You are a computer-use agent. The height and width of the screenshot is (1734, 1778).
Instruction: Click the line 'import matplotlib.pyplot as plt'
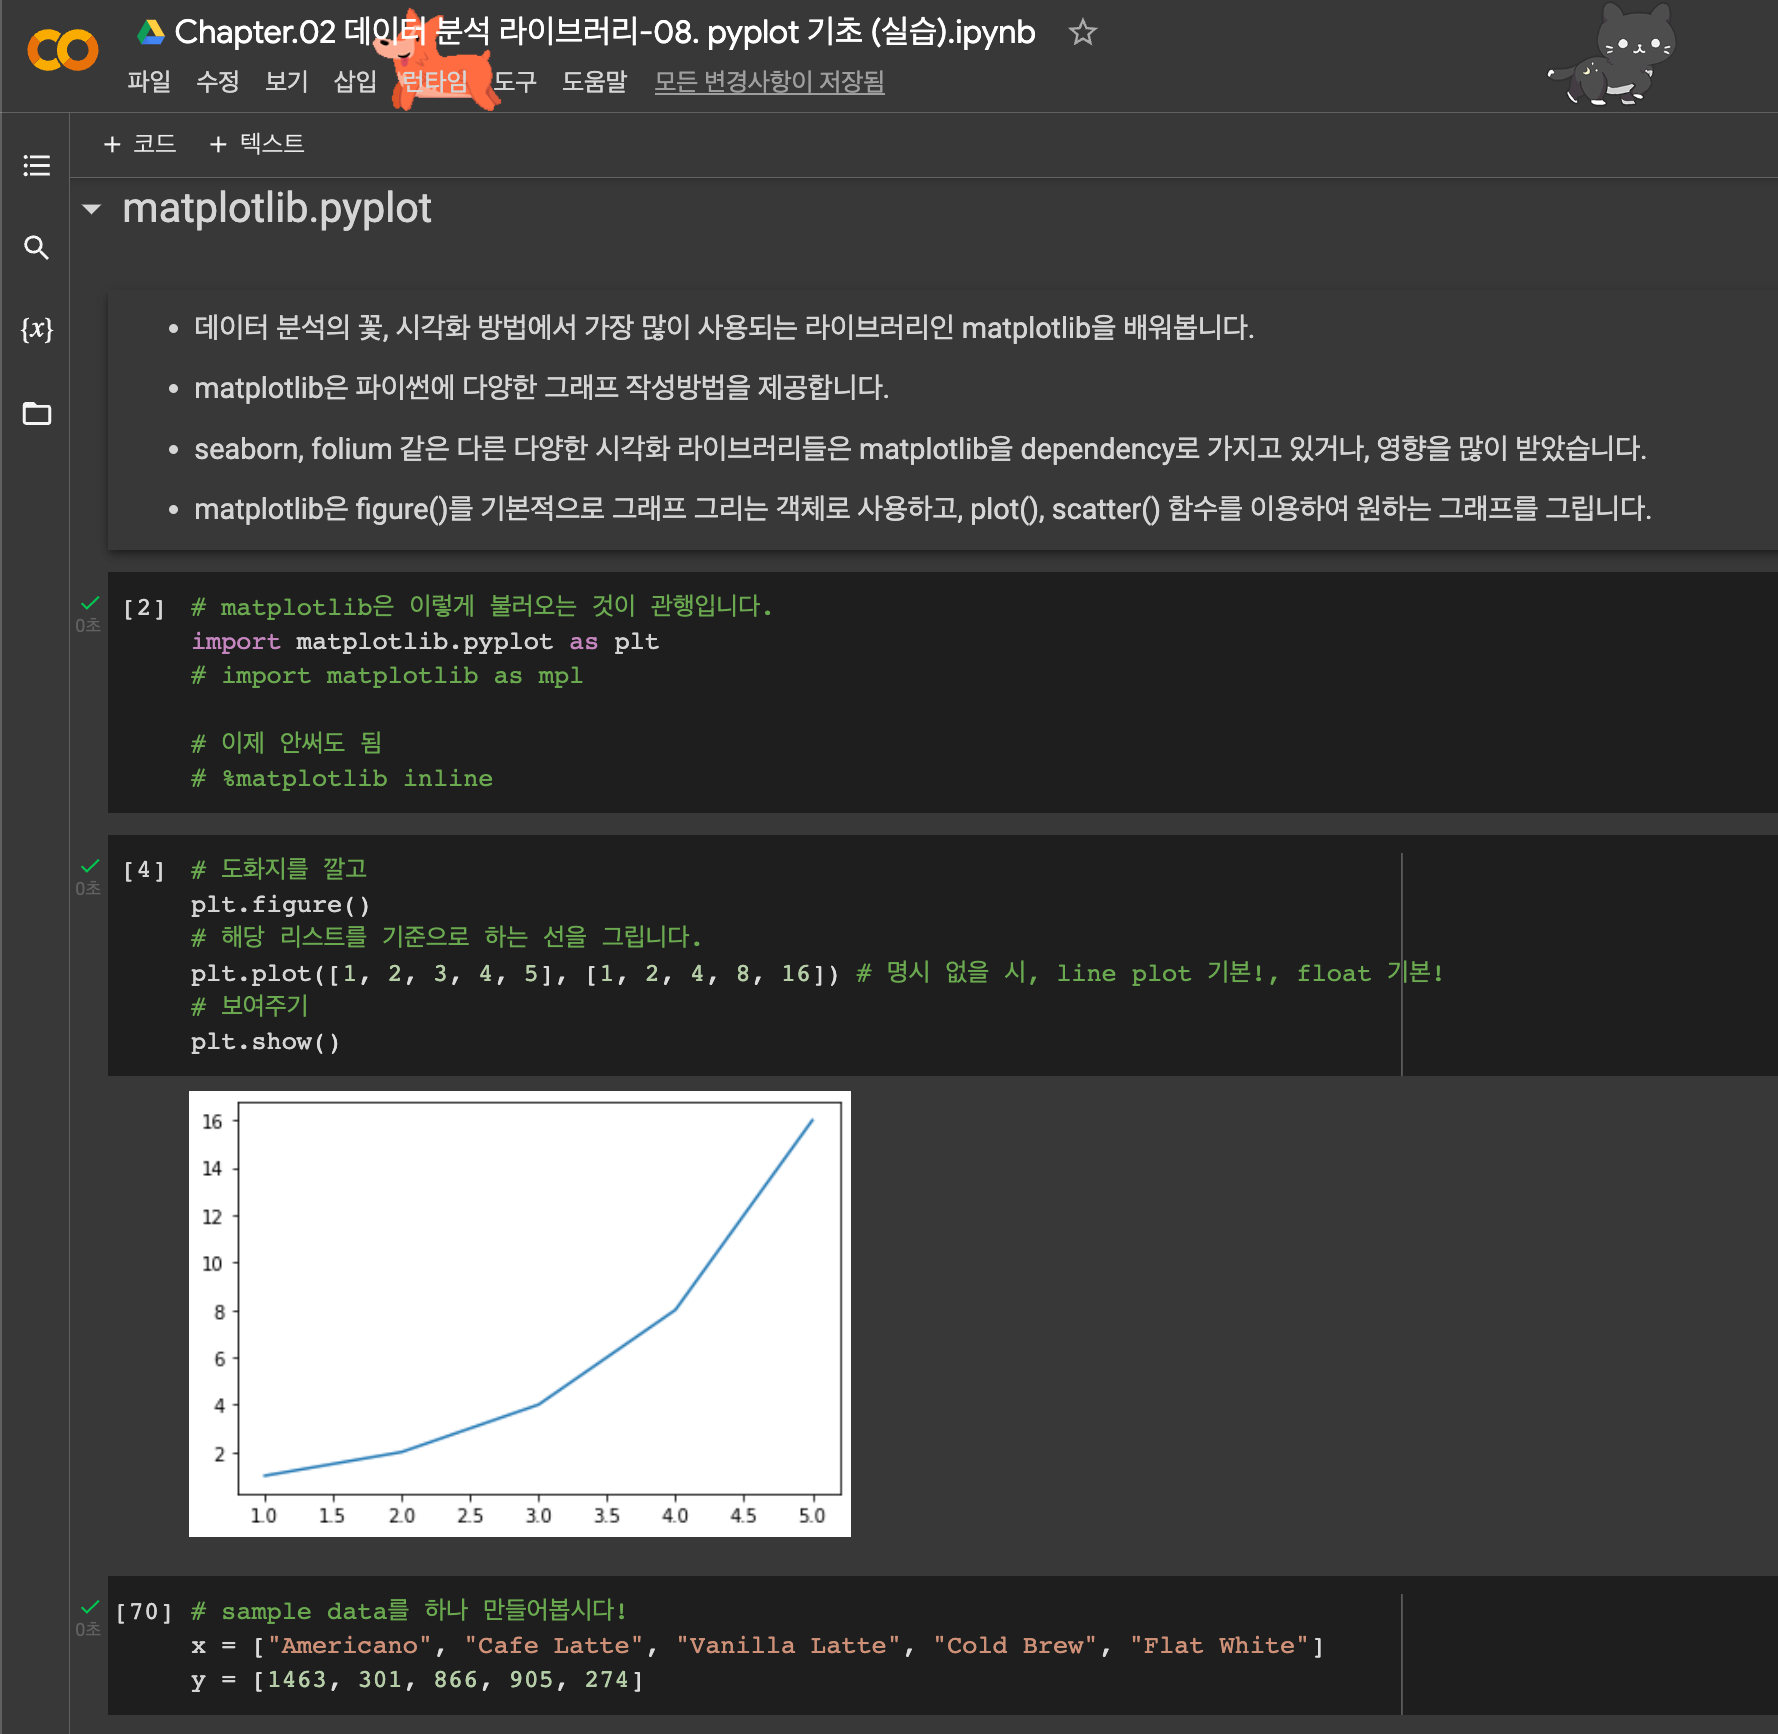425,642
